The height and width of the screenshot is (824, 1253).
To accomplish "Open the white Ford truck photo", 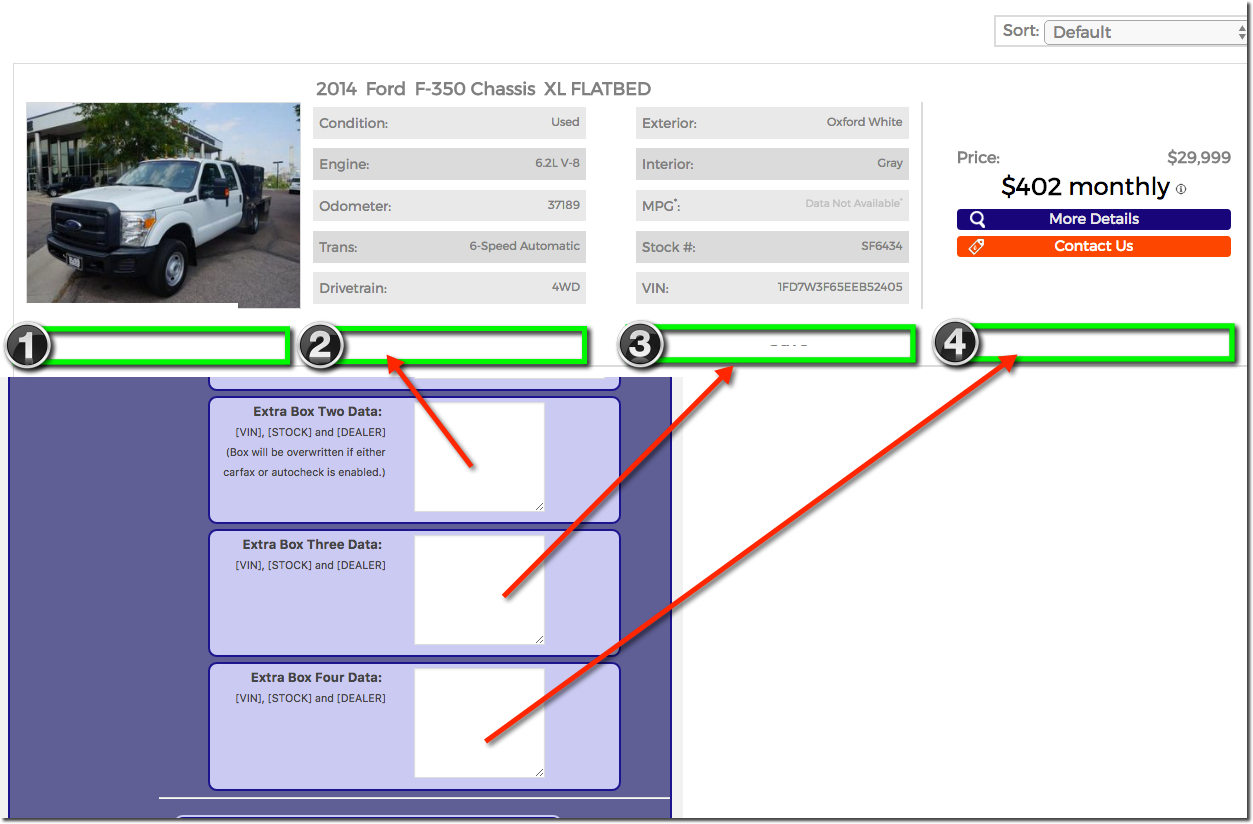I will click(x=163, y=204).
